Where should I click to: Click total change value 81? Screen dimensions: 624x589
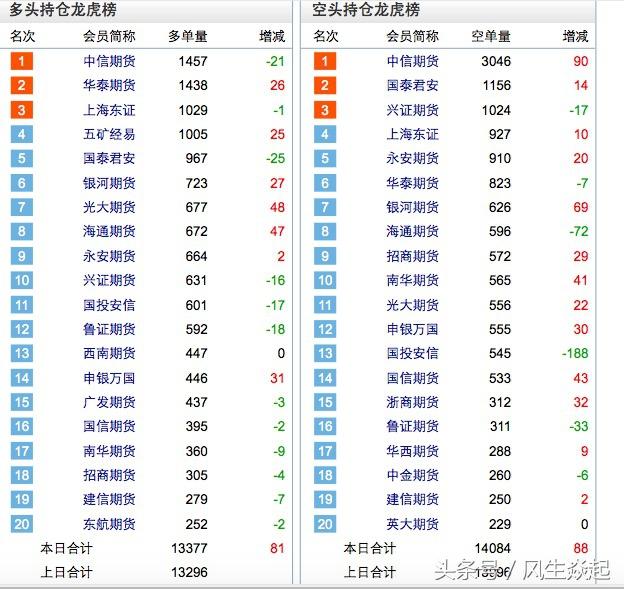click(277, 548)
